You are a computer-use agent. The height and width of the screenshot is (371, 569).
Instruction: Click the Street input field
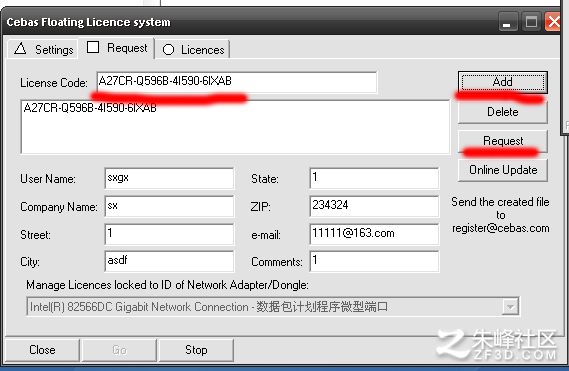(169, 234)
